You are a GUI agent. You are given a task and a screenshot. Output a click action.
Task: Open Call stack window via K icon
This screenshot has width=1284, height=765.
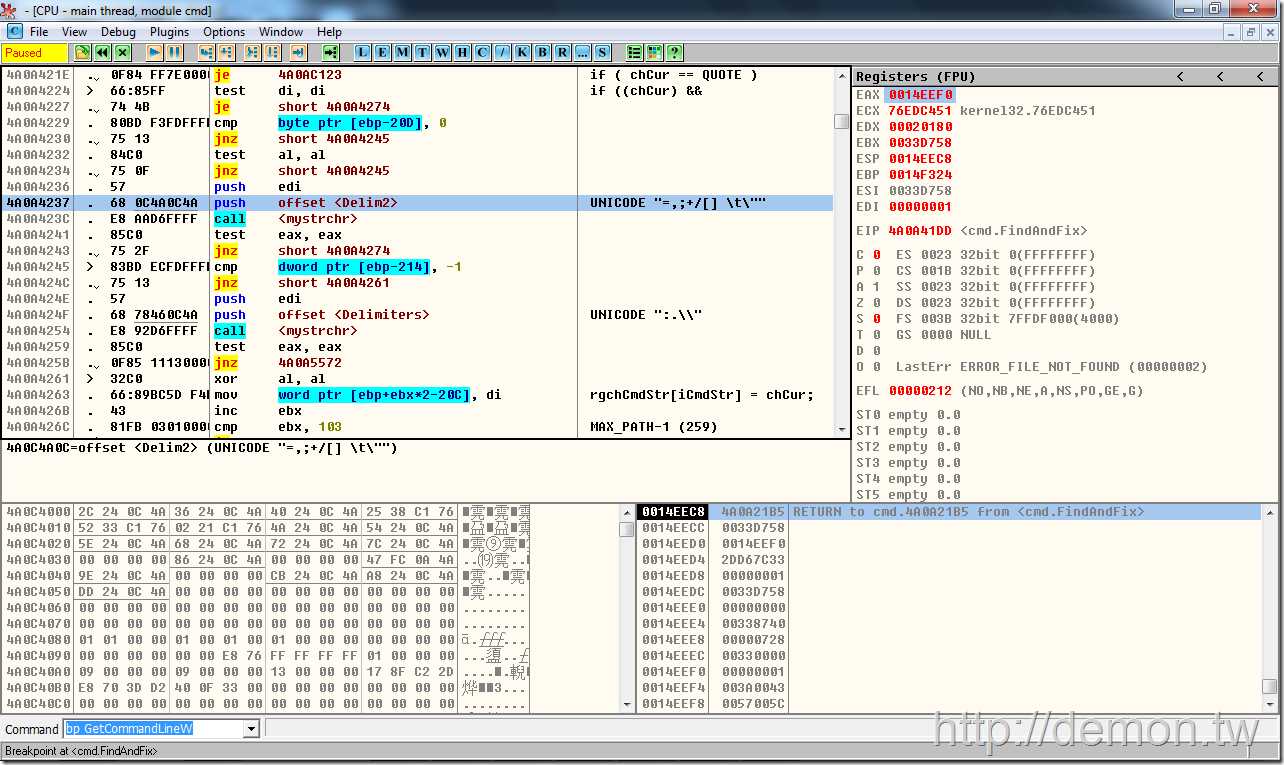(x=522, y=53)
